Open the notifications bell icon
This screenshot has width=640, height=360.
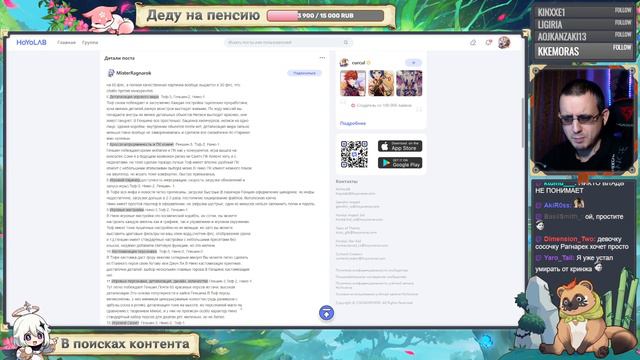point(488,42)
